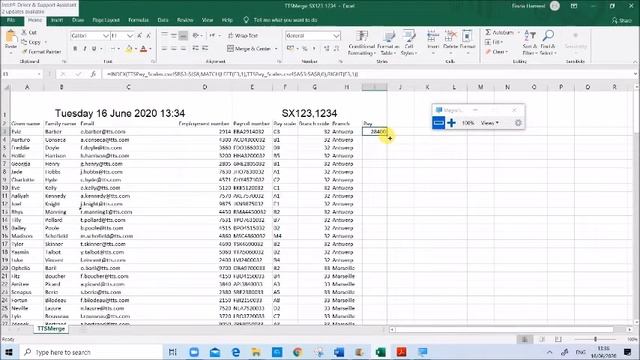640x360 pixels.
Task: Open the Font Color dropdown arrow
Action: [150, 49]
